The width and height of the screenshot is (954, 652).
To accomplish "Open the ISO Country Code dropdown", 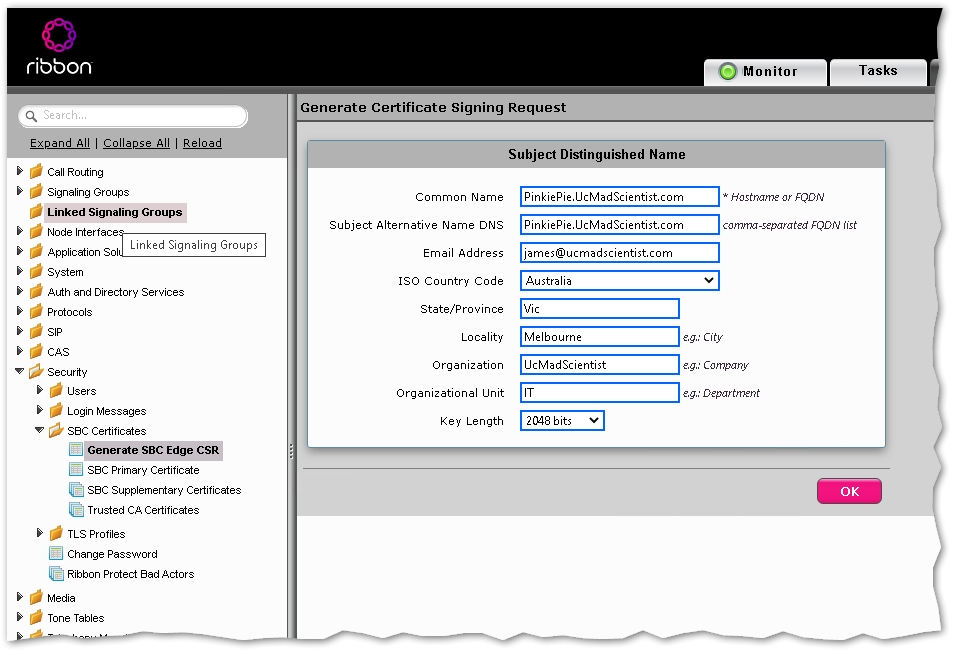I will click(619, 280).
